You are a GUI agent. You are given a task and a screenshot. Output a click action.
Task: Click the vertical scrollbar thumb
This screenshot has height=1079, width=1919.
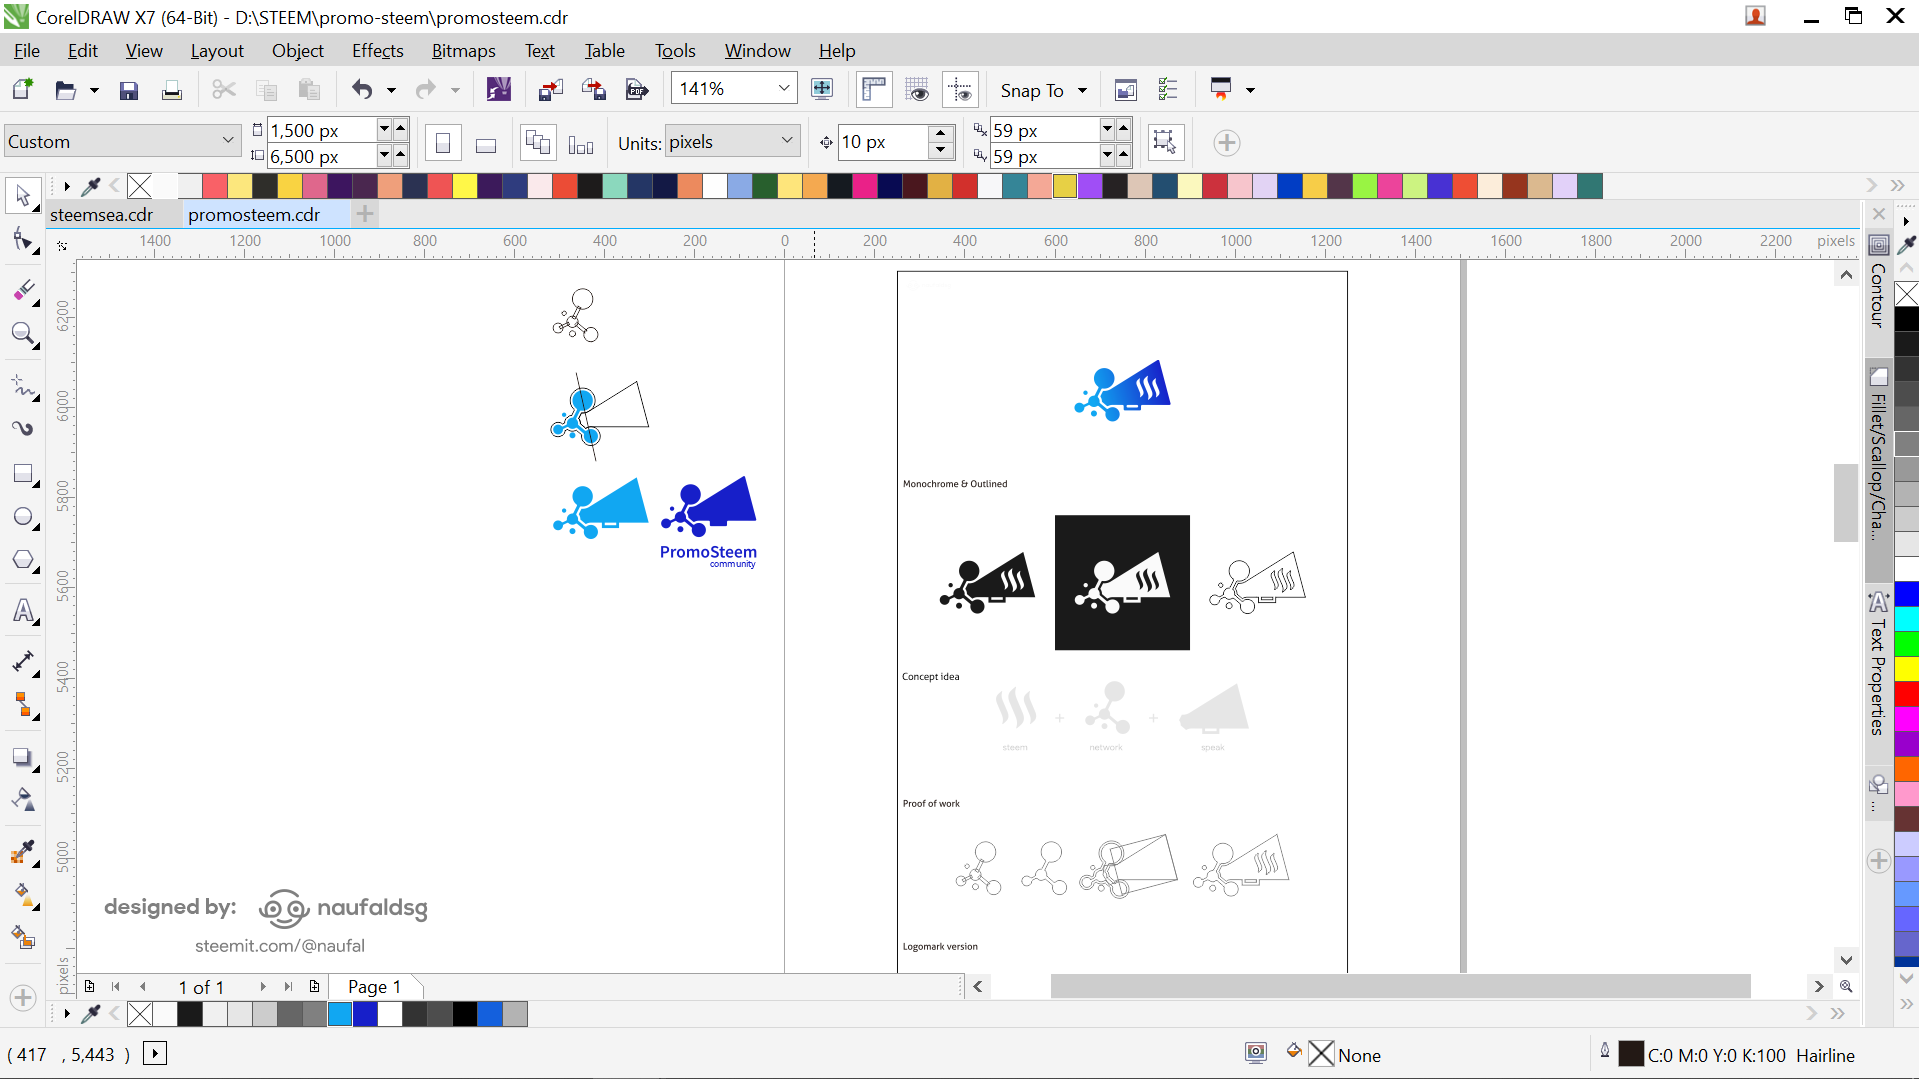point(1846,503)
